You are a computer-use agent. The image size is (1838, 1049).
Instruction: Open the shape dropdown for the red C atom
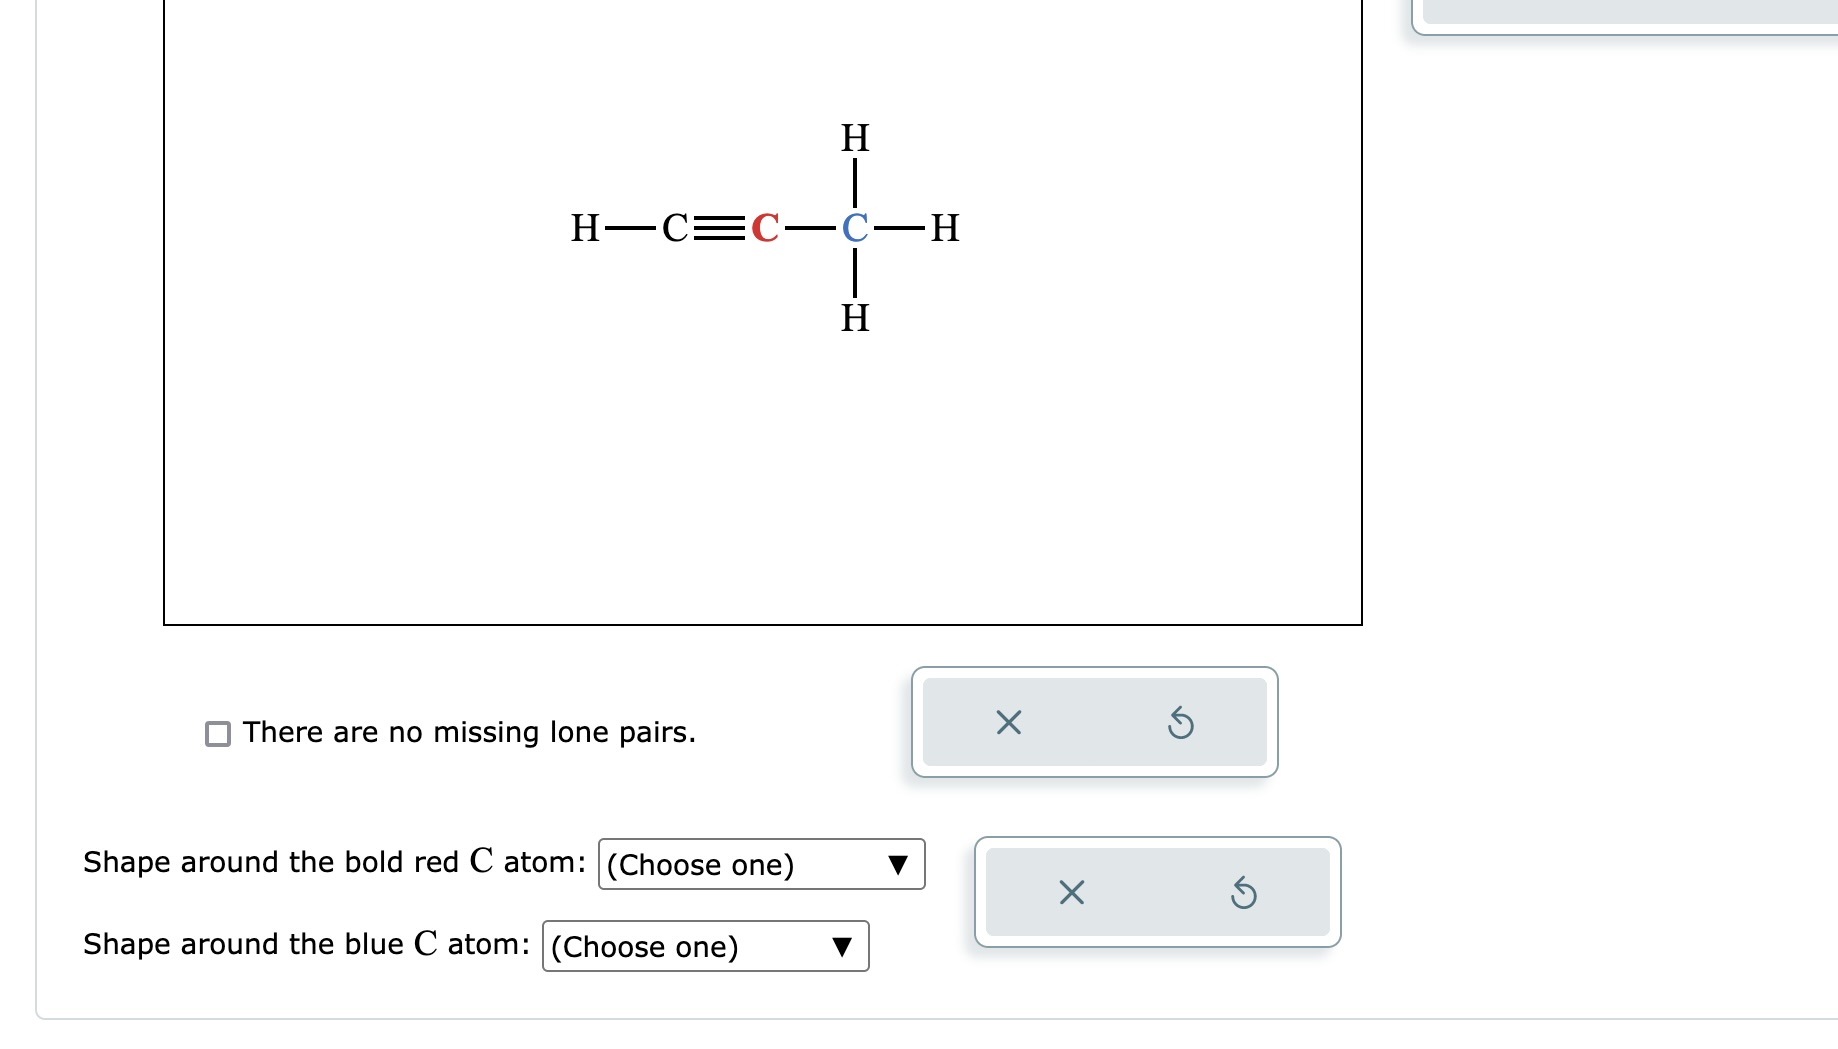tap(762, 864)
